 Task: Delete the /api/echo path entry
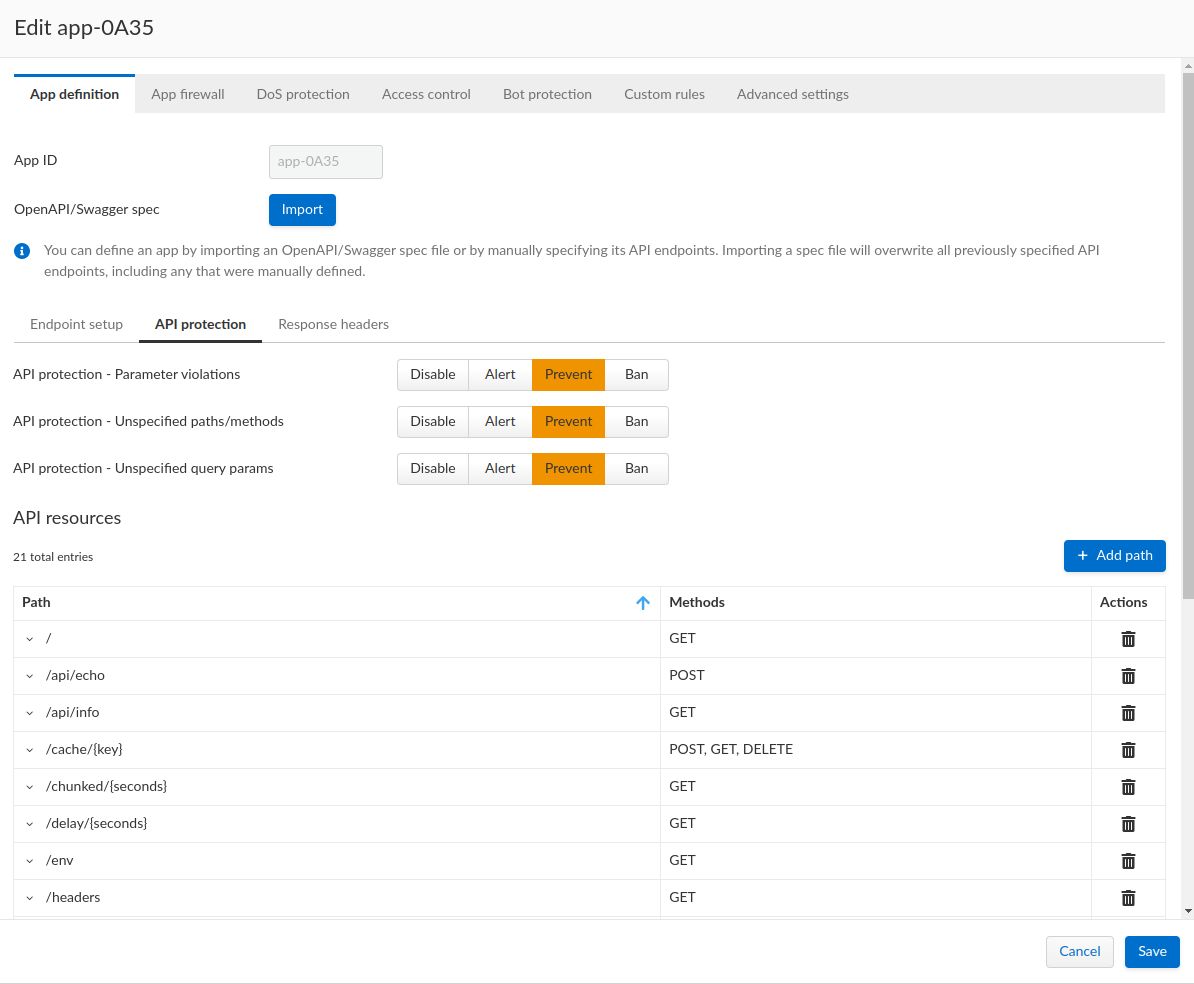(1128, 676)
